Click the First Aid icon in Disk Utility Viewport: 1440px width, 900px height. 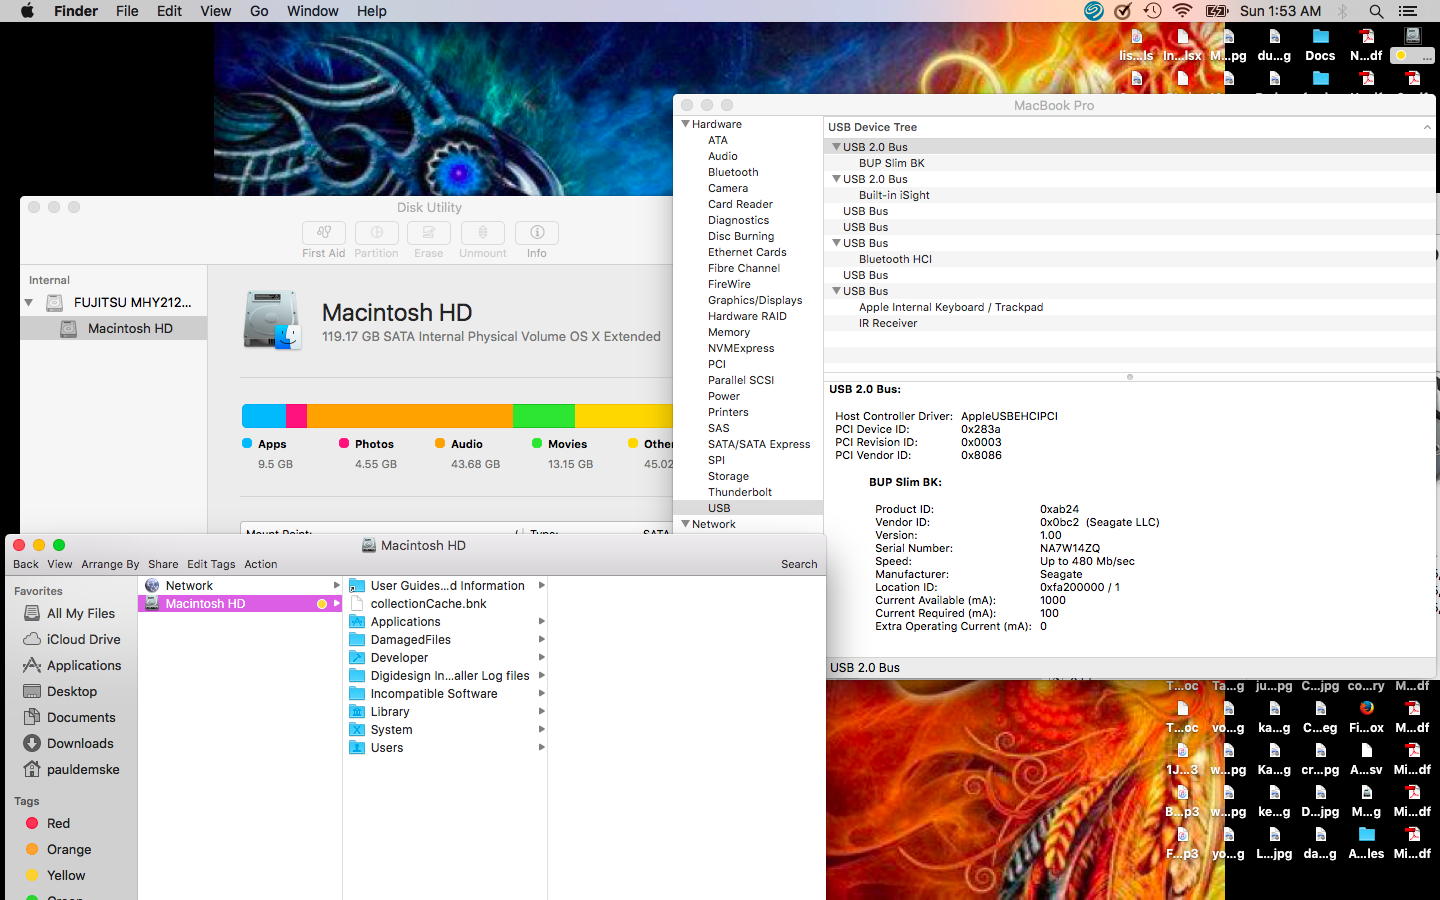click(323, 233)
